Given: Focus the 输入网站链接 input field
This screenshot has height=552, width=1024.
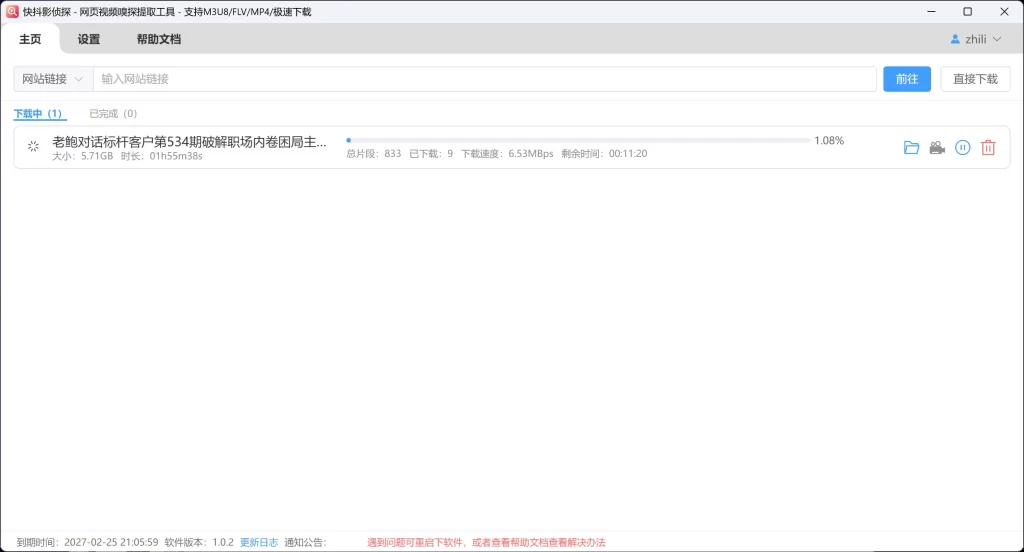Looking at the screenshot, I should [x=485, y=79].
